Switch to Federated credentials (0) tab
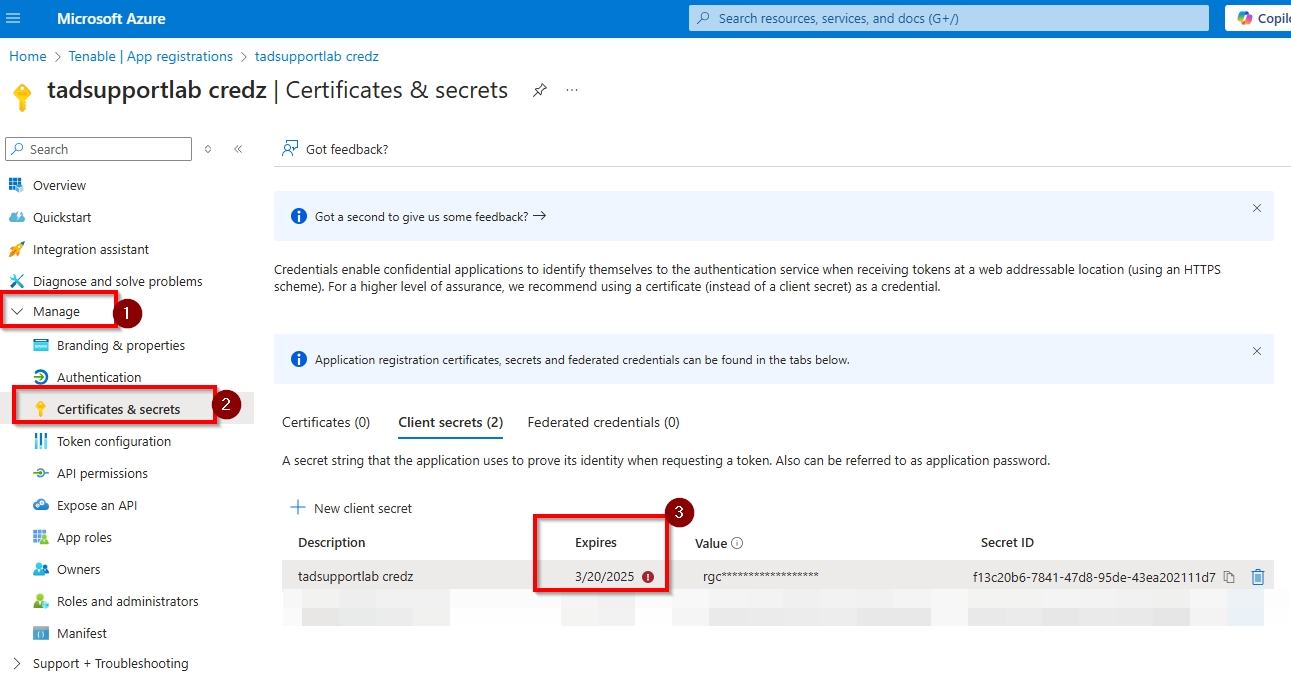This screenshot has height=691, width=1291. pyautogui.click(x=603, y=422)
